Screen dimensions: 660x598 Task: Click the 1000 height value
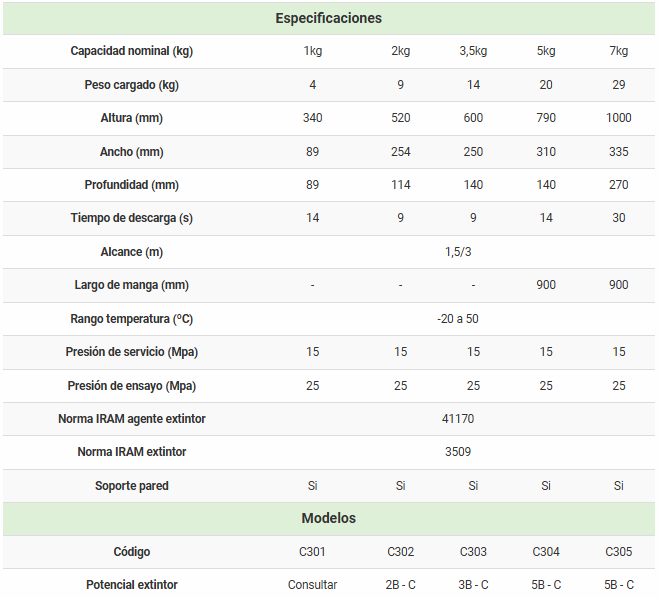coord(619,118)
